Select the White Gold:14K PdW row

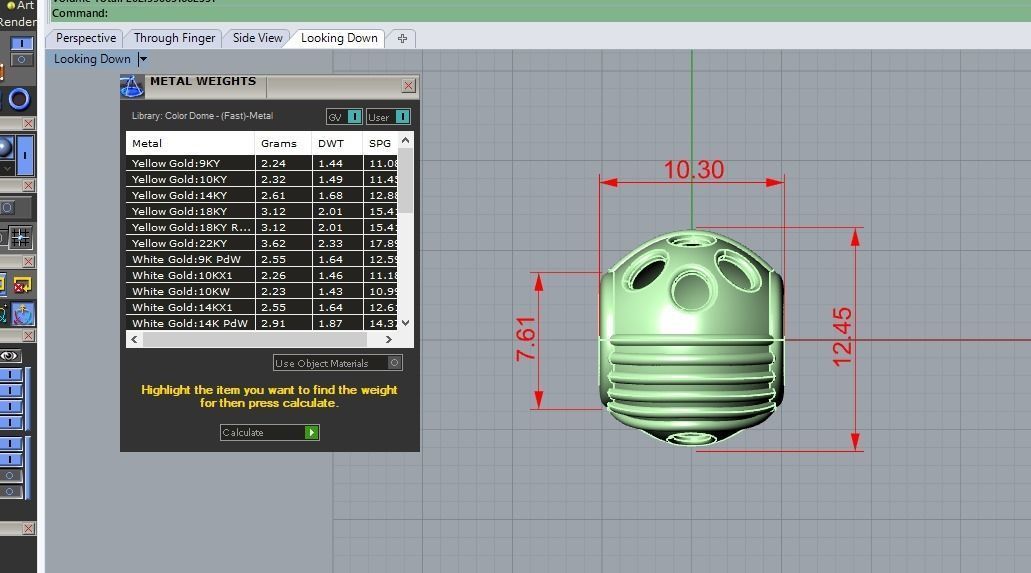pos(262,323)
